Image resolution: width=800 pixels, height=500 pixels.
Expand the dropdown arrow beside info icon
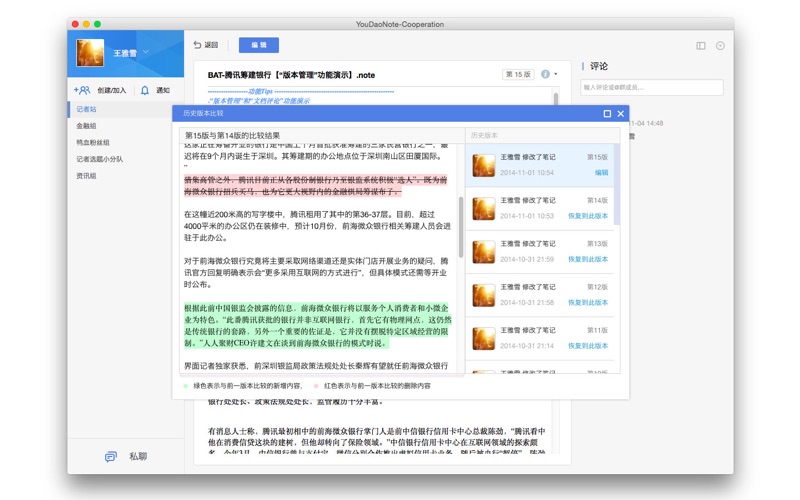click(x=556, y=74)
